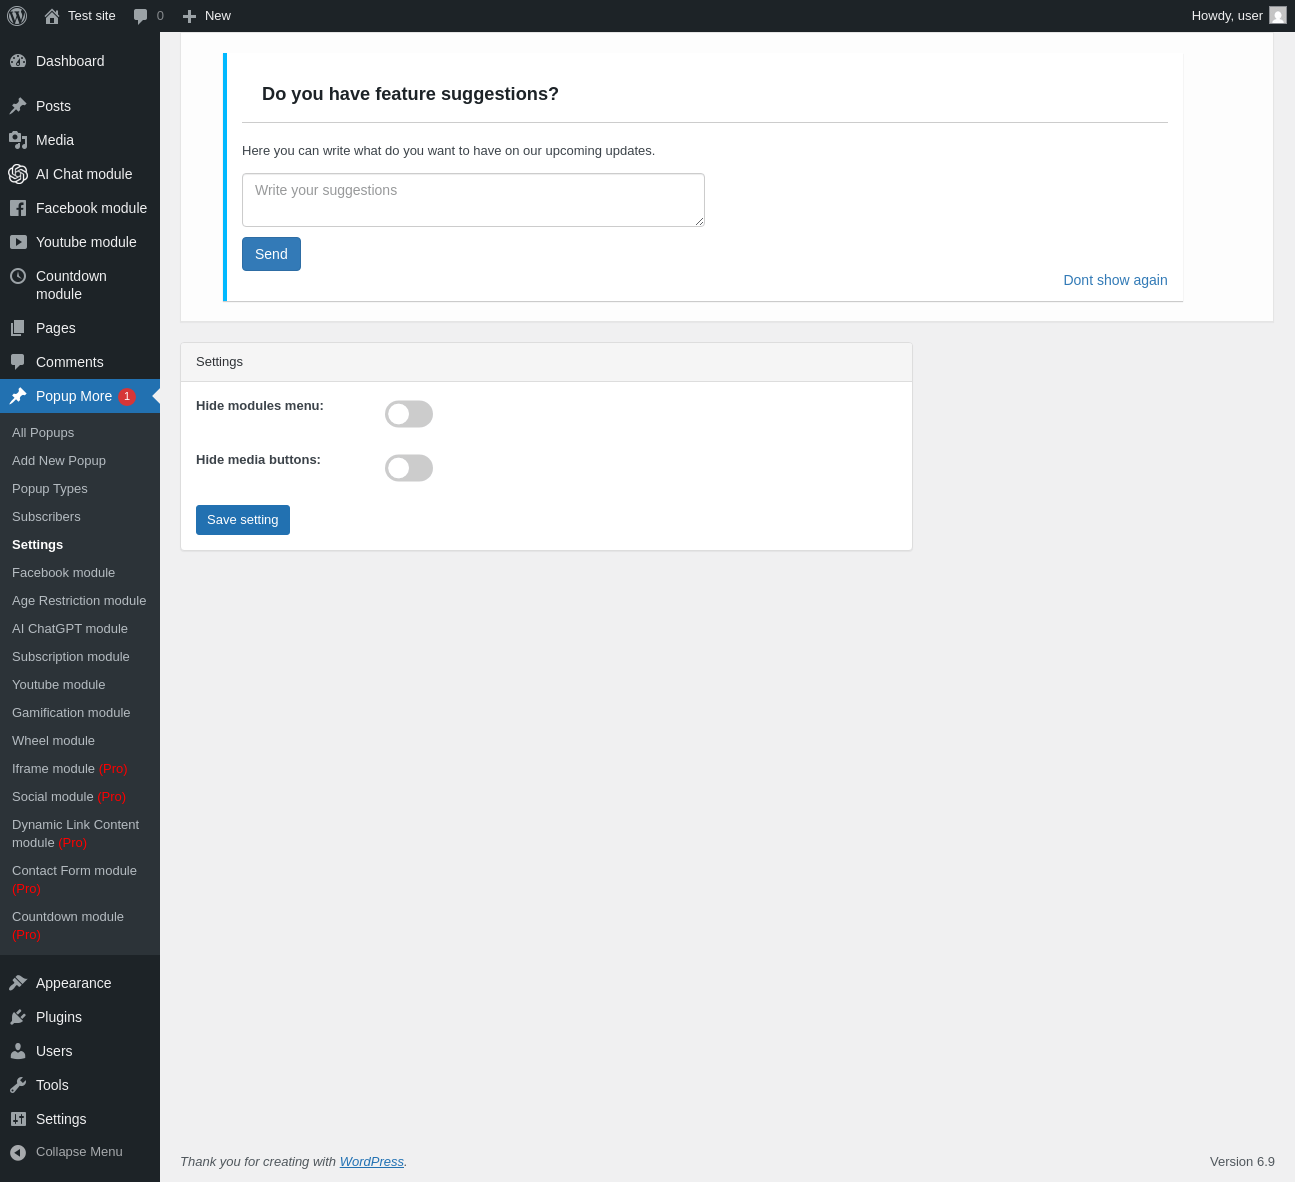Open Gamification module submenu item

click(71, 713)
